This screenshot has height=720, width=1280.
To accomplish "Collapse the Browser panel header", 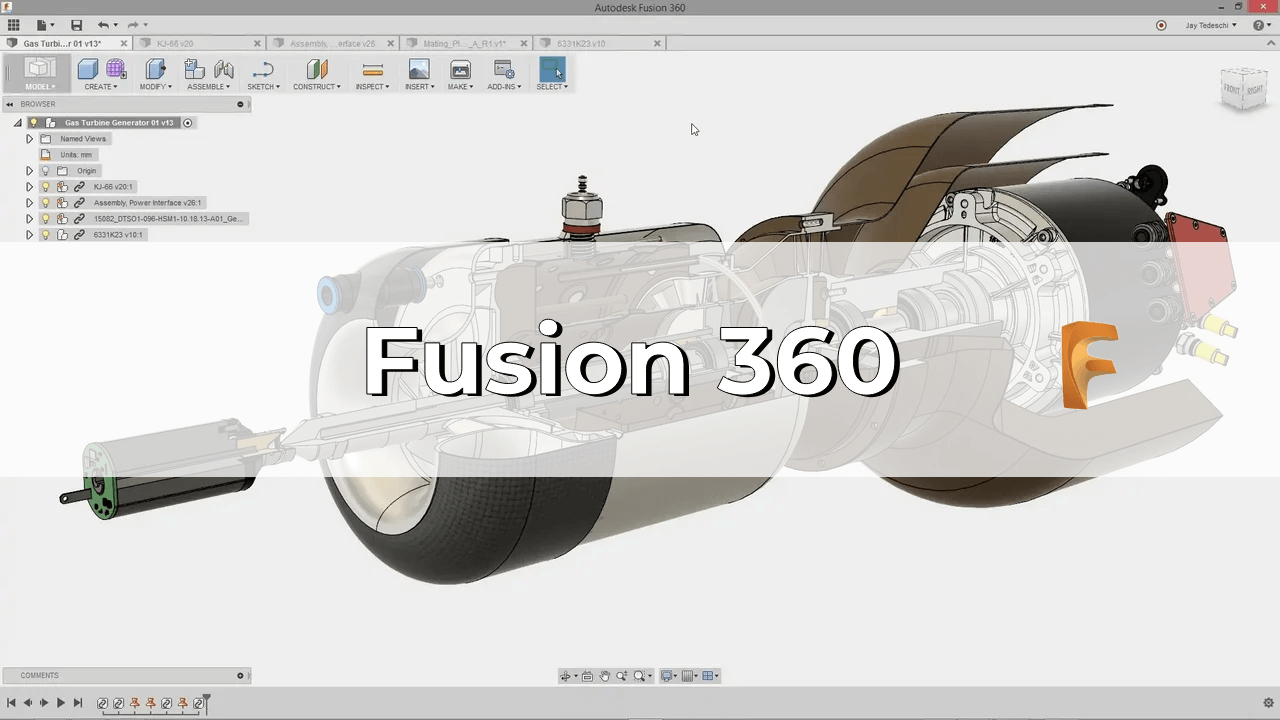I will click(10, 104).
